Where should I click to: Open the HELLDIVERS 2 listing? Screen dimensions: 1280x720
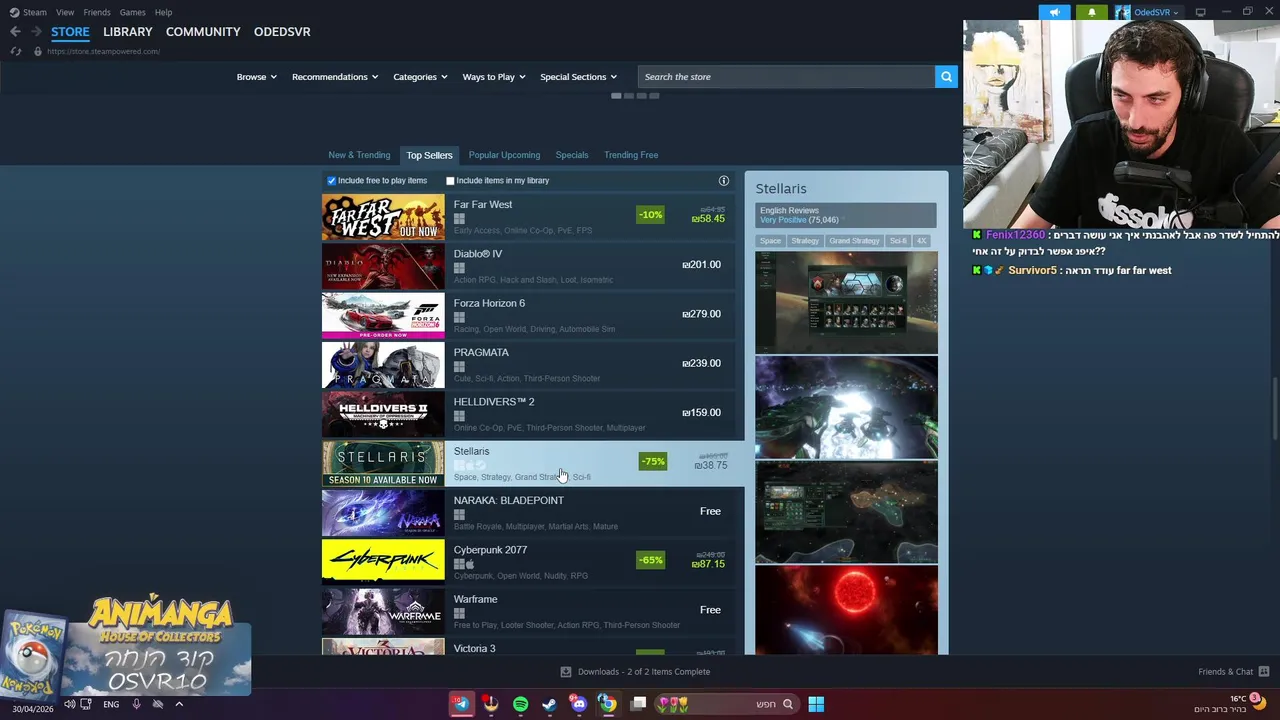click(533, 413)
